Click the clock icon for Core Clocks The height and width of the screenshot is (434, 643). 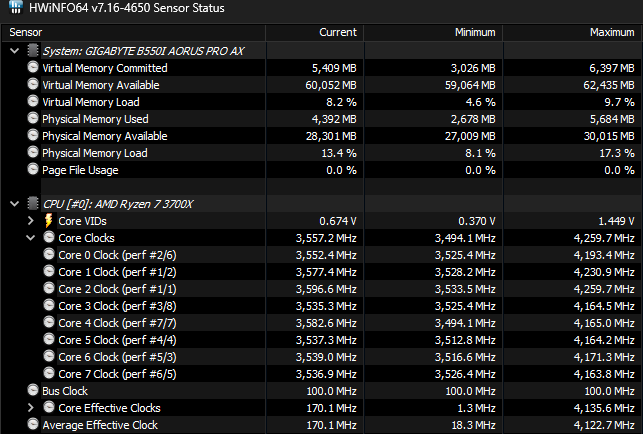49,237
